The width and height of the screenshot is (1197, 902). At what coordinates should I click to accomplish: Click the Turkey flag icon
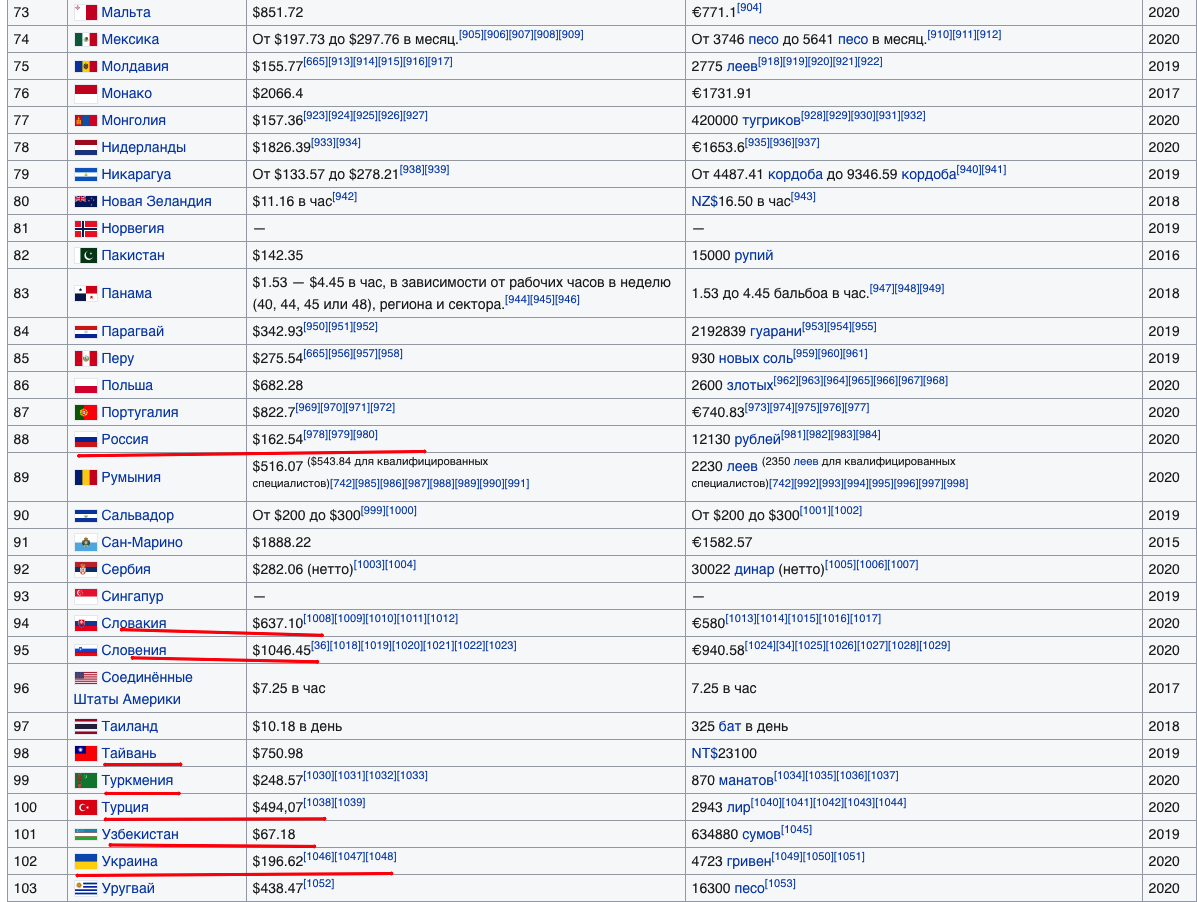(86, 807)
